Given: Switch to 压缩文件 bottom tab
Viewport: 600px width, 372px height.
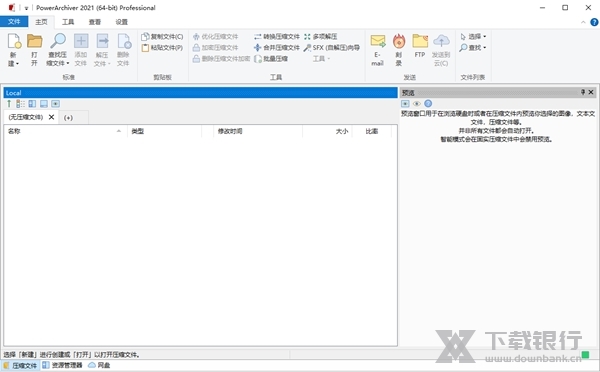Looking at the screenshot, I should click(20, 365).
